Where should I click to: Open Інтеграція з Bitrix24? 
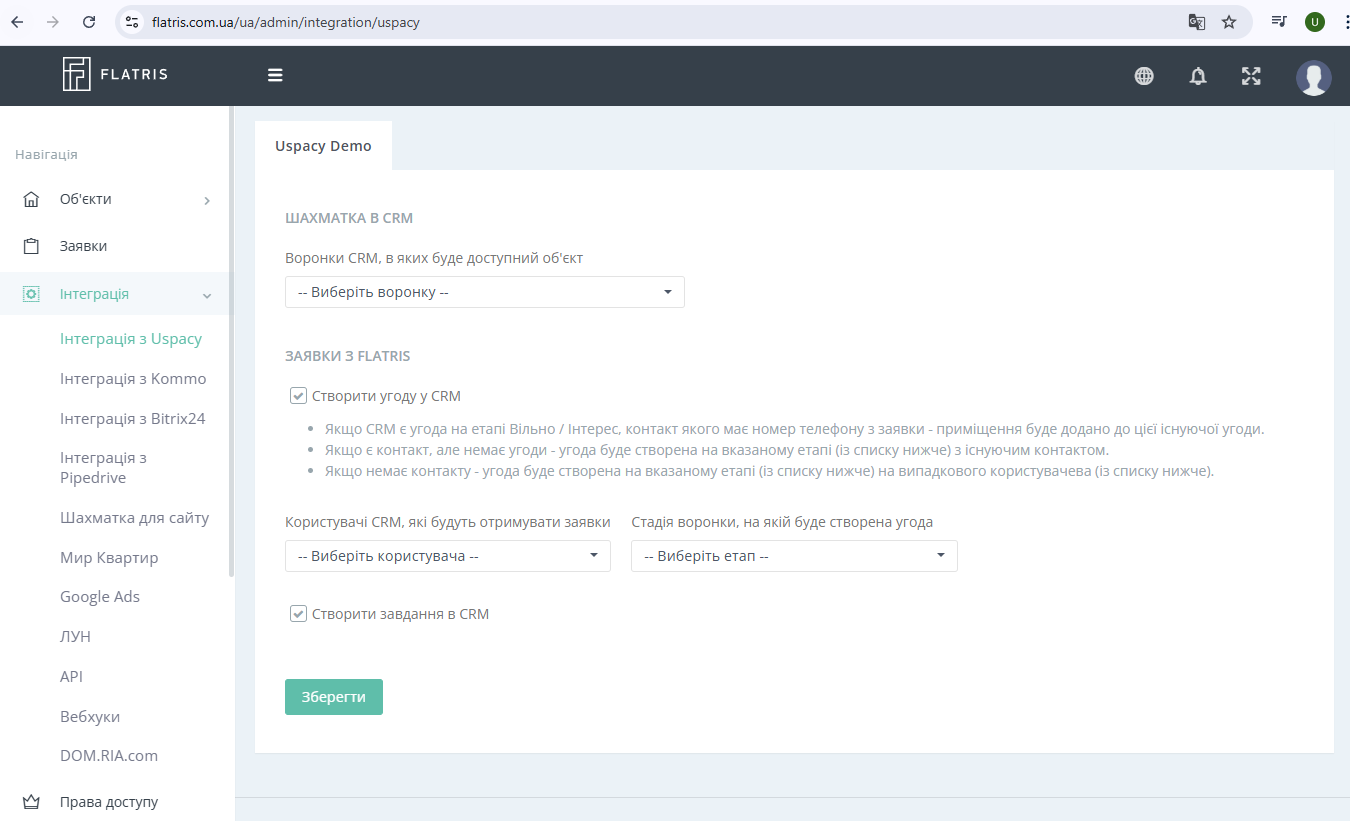pos(133,419)
